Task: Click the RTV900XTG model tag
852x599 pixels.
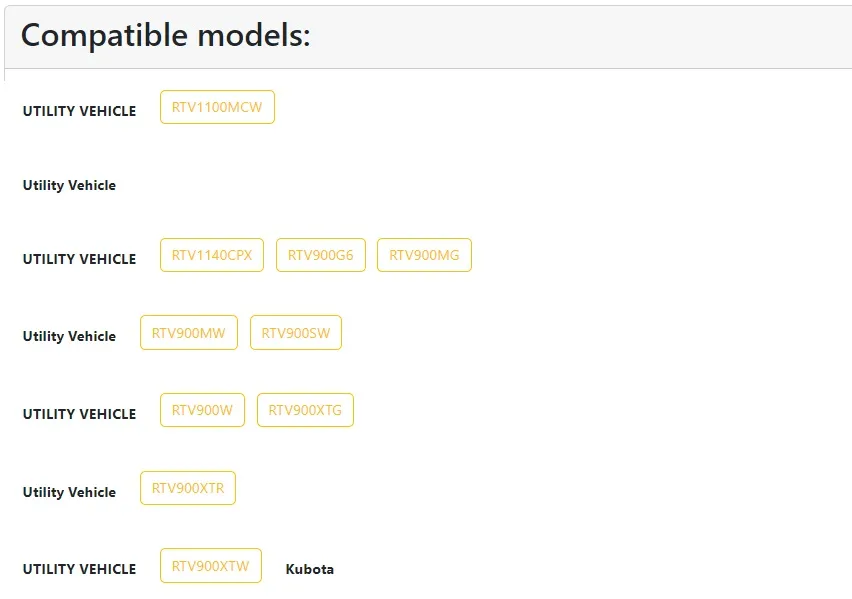Action: (305, 410)
